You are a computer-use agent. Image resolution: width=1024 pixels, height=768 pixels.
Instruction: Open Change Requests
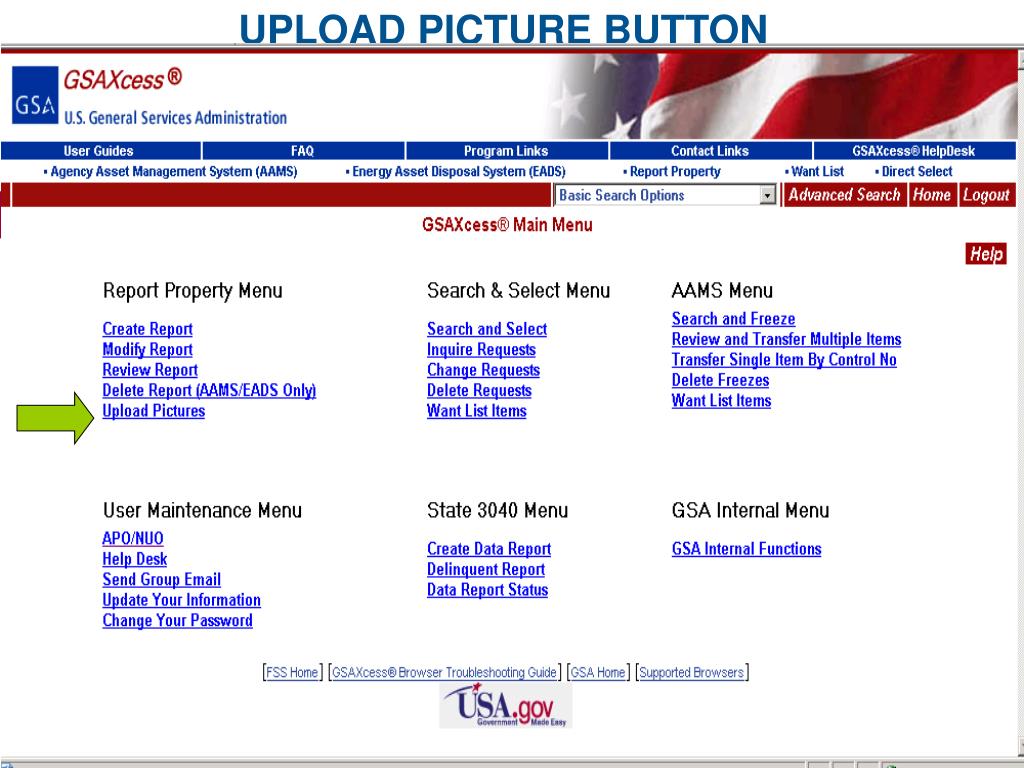coord(483,370)
